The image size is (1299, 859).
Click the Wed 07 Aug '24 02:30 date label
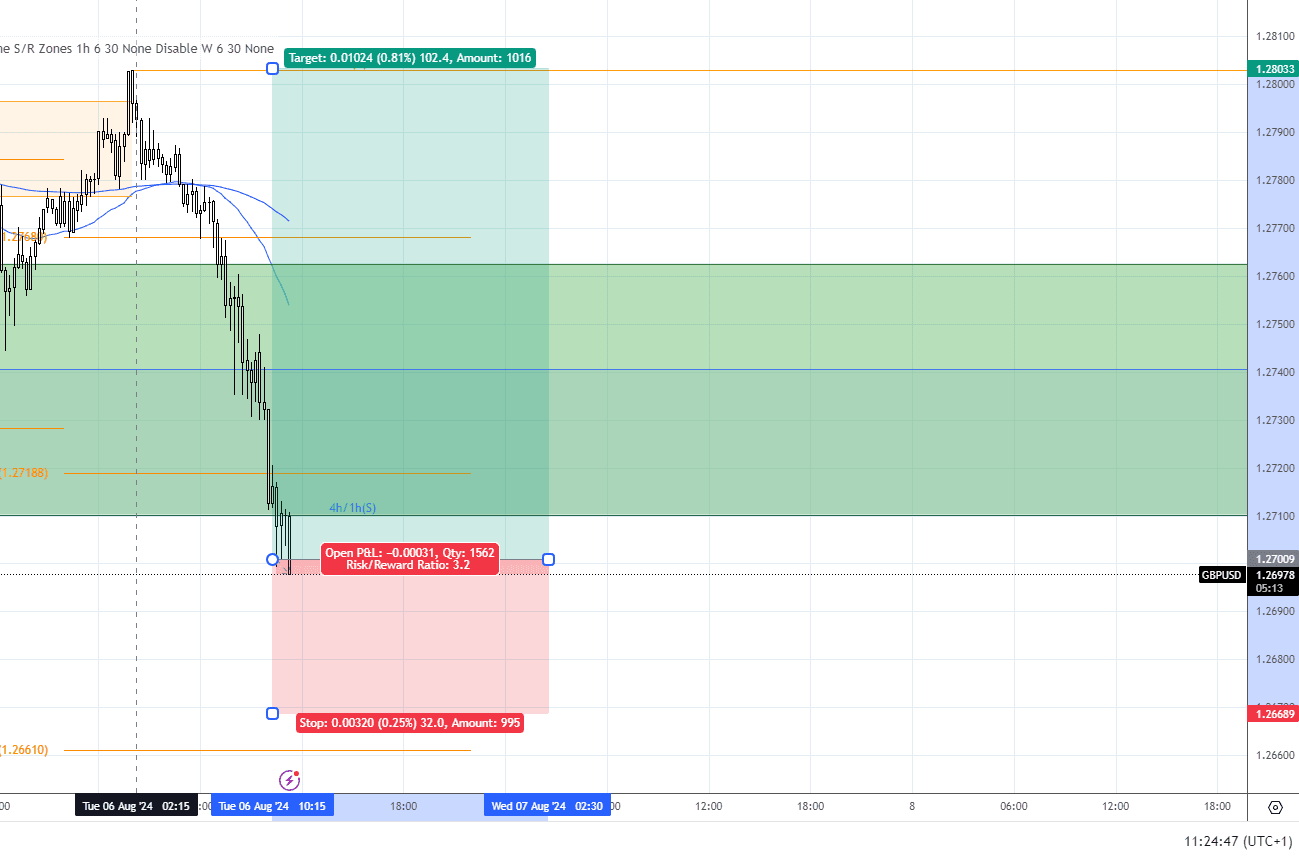[547, 806]
